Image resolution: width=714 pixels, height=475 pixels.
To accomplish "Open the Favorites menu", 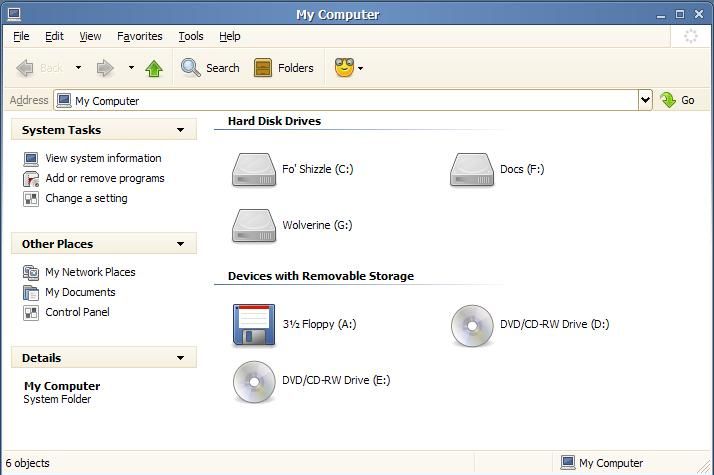I will pyautogui.click(x=139, y=36).
